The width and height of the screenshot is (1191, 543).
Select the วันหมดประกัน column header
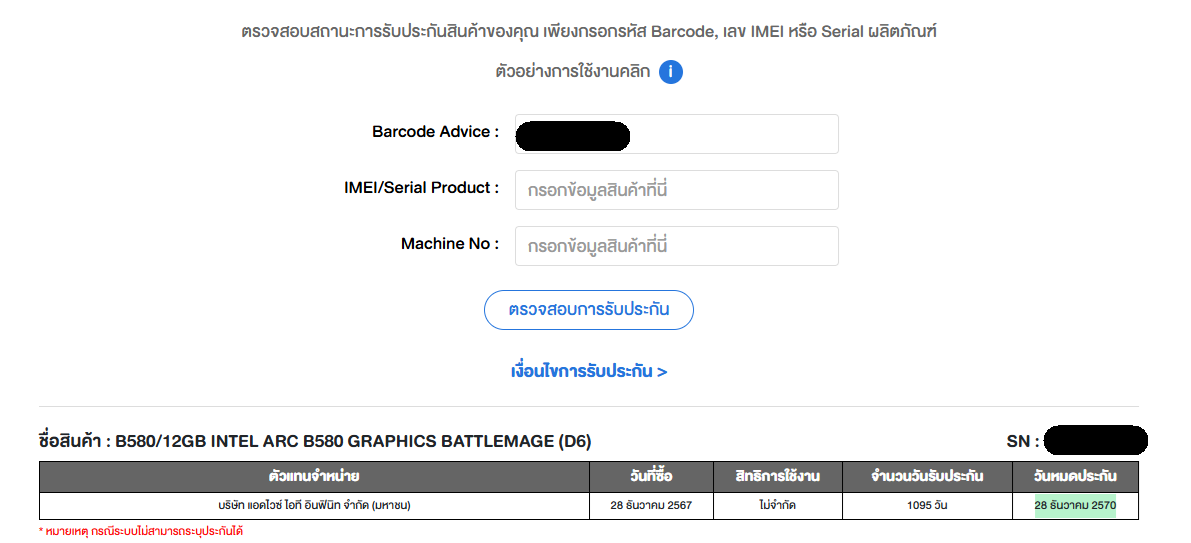pos(1075,476)
